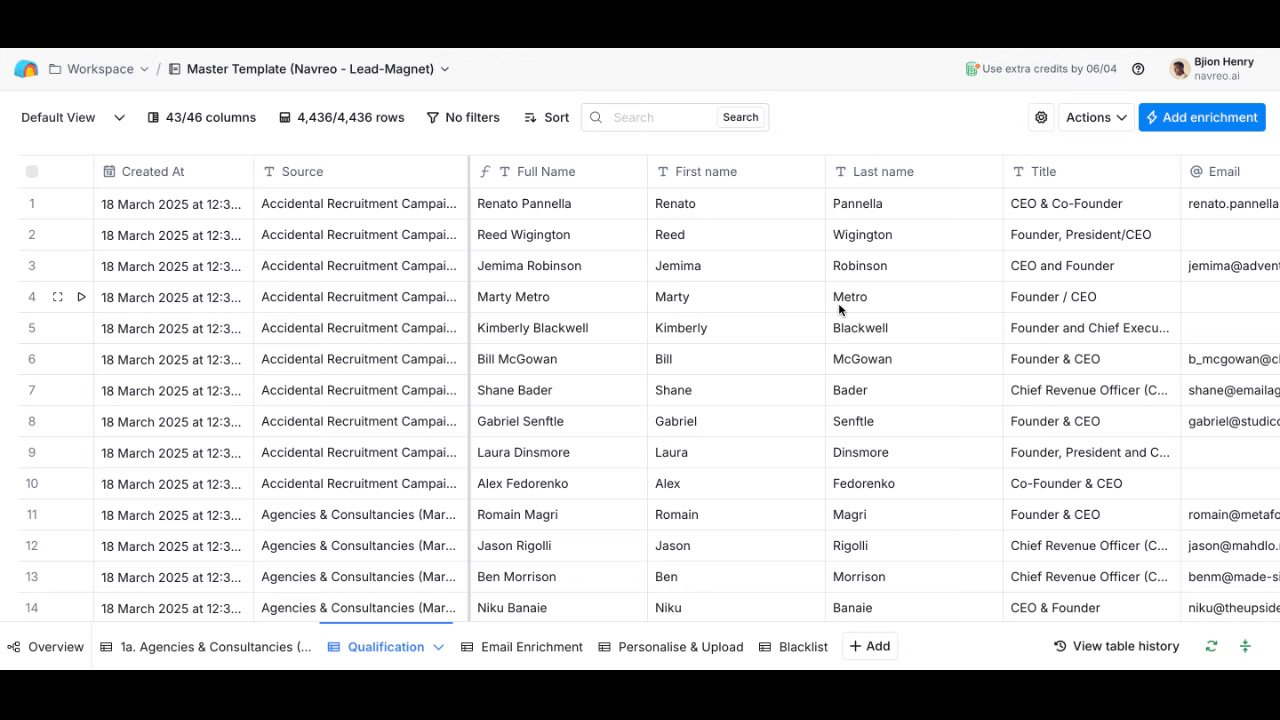This screenshot has height=720, width=1280.
Task: Click View table history
Action: point(1116,646)
